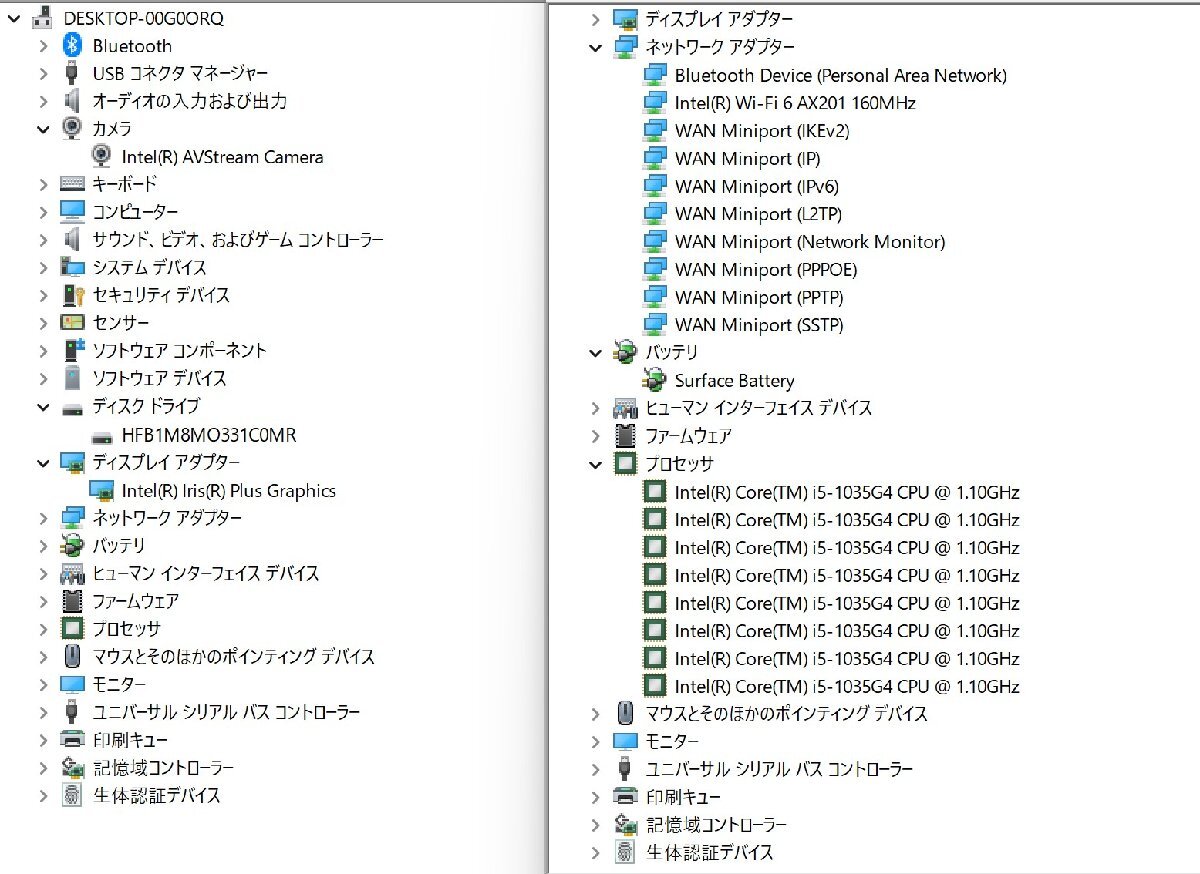Collapse the DESKTOP-00G0ORQ root node
This screenshot has height=874, width=1200.
coord(13,17)
